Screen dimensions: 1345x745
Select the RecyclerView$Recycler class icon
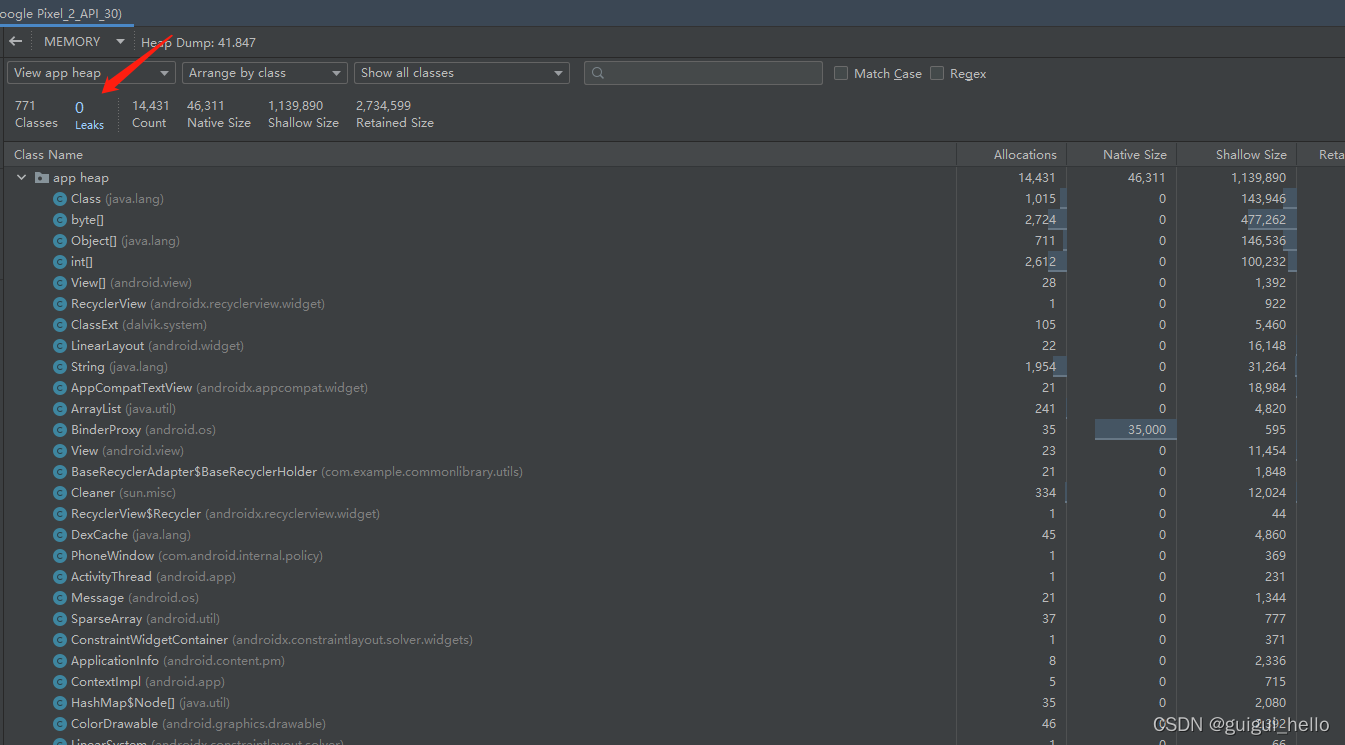coord(60,514)
